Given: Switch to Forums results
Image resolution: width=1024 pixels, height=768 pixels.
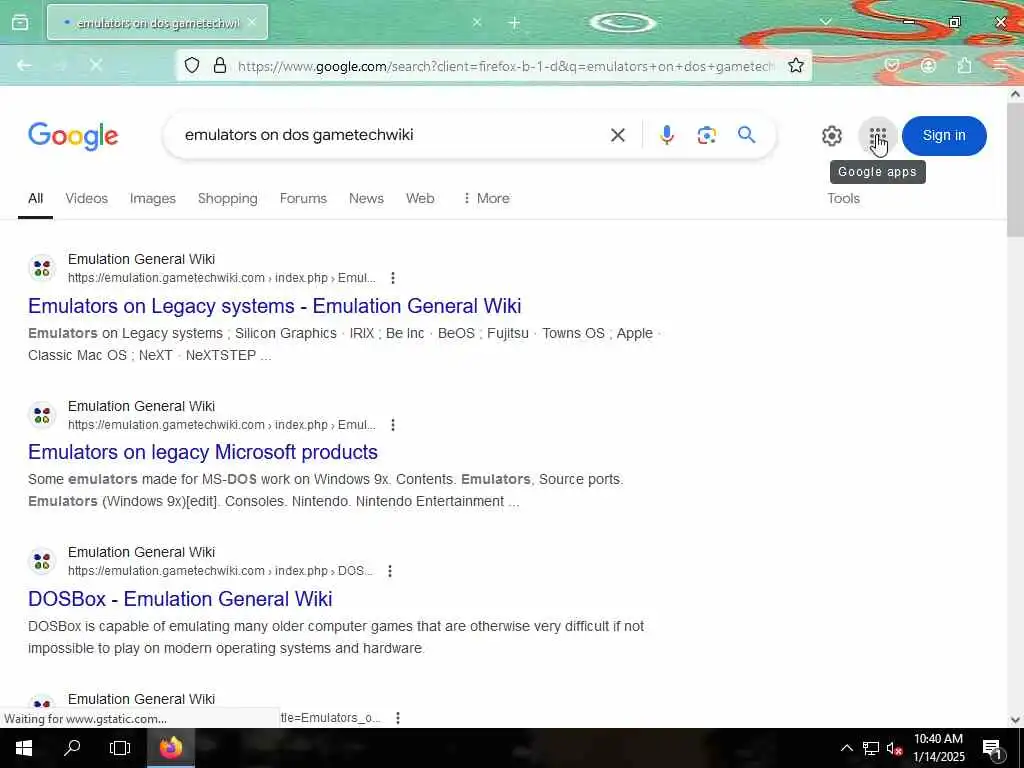Looking at the screenshot, I should pos(303,199).
